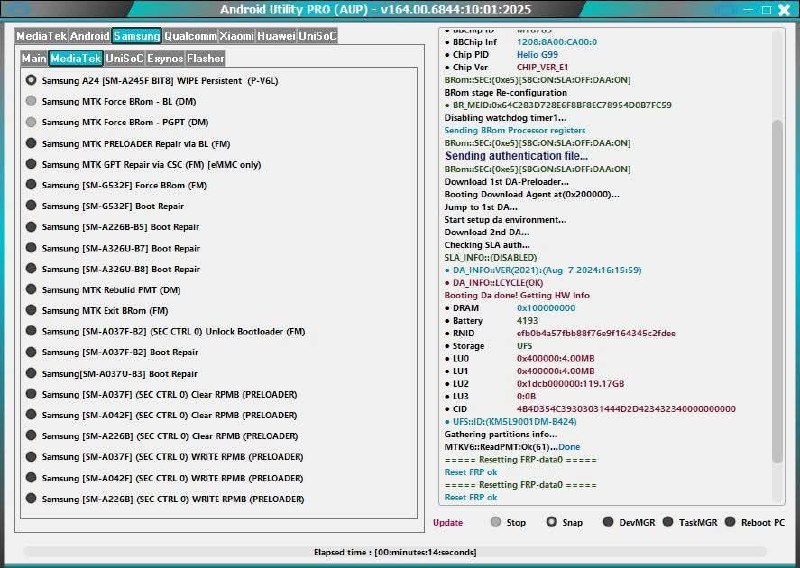Screen dimensions: 800x568
Task: Select Samsung MTK GPT Repair via CSC
Action: (x=143, y=165)
